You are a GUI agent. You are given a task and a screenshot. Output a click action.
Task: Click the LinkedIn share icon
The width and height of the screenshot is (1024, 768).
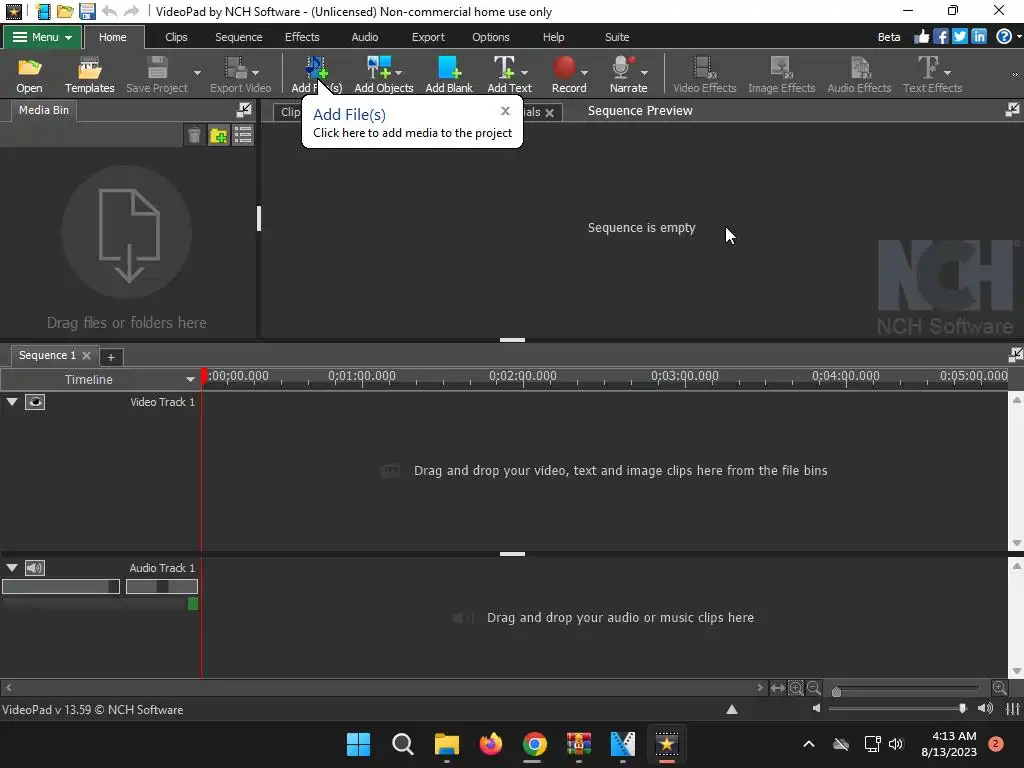click(x=978, y=37)
